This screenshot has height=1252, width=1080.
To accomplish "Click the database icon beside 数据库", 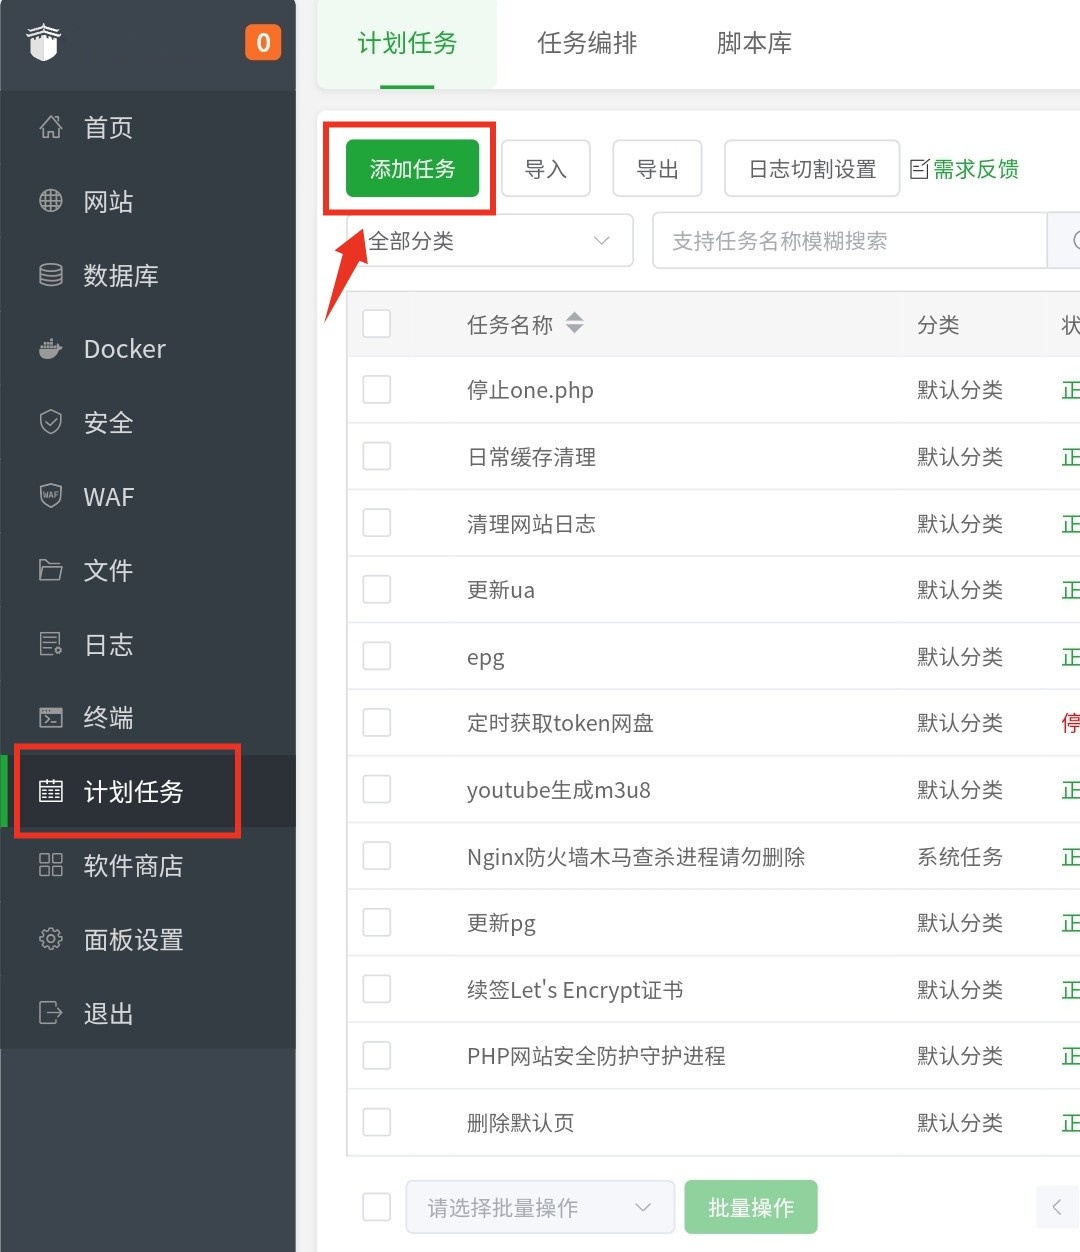I will 51,275.
